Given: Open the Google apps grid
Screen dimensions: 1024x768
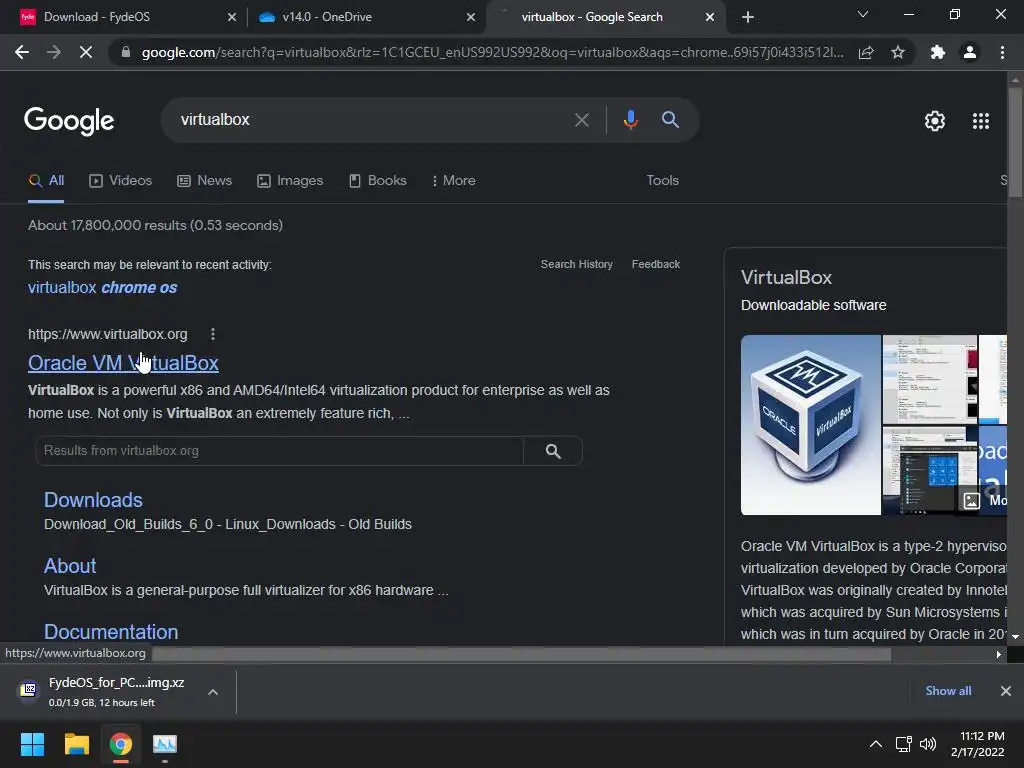Looking at the screenshot, I should (981, 121).
